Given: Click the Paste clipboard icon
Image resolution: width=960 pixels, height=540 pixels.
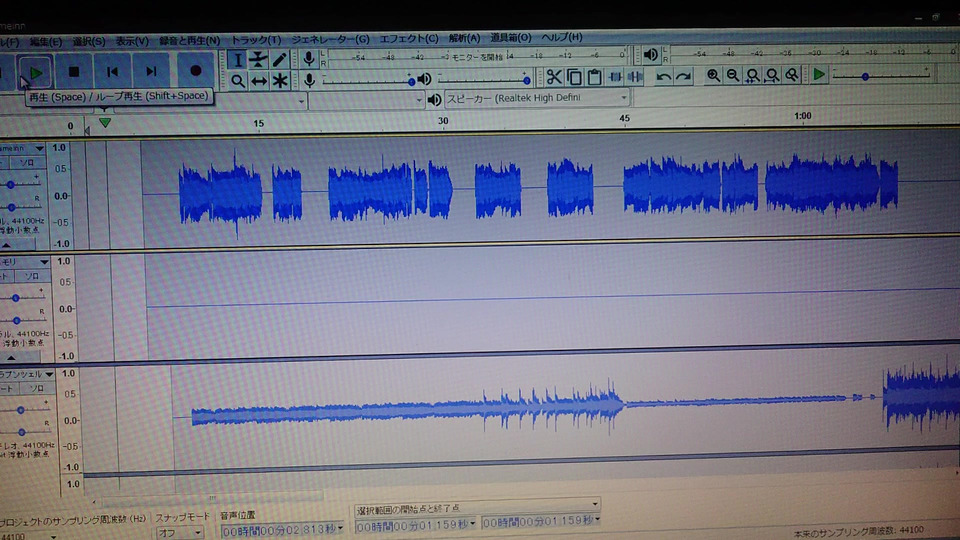Looking at the screenshot, I should coord(594,77).
